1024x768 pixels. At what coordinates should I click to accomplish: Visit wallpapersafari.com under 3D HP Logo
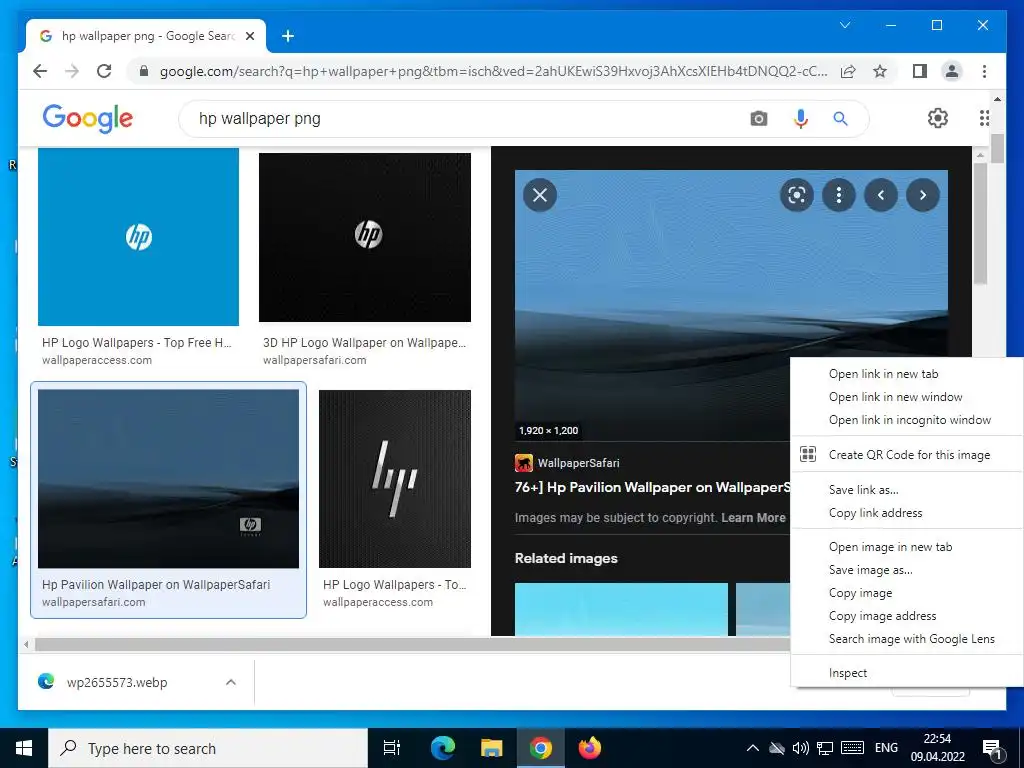(314, 360)
